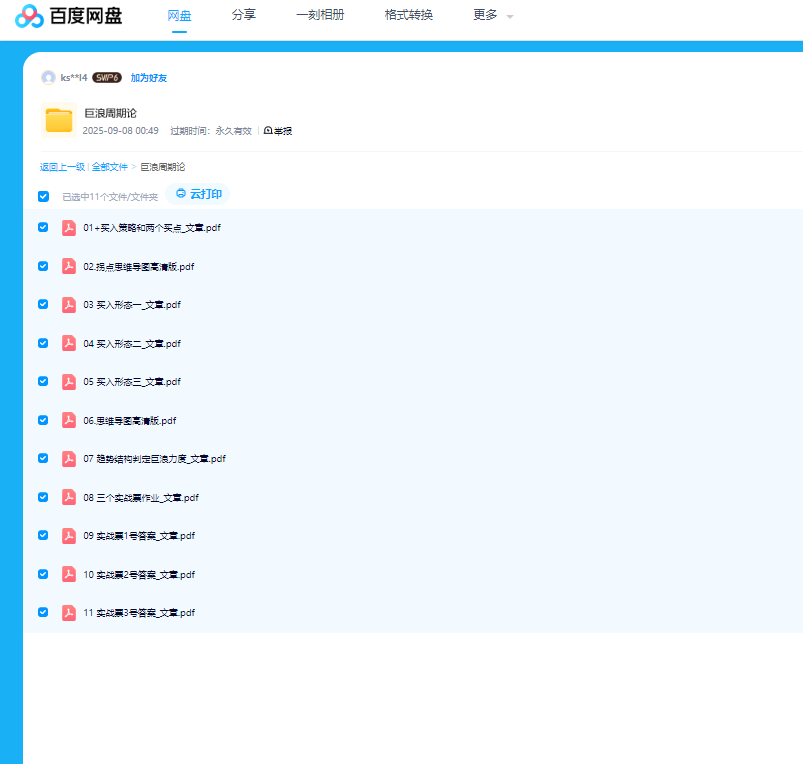The height and width of the screenshot is (764, 803).
Task: Uncheck the 08 三个实战票作业 file checkbox
Action: [x=43, y=497]
